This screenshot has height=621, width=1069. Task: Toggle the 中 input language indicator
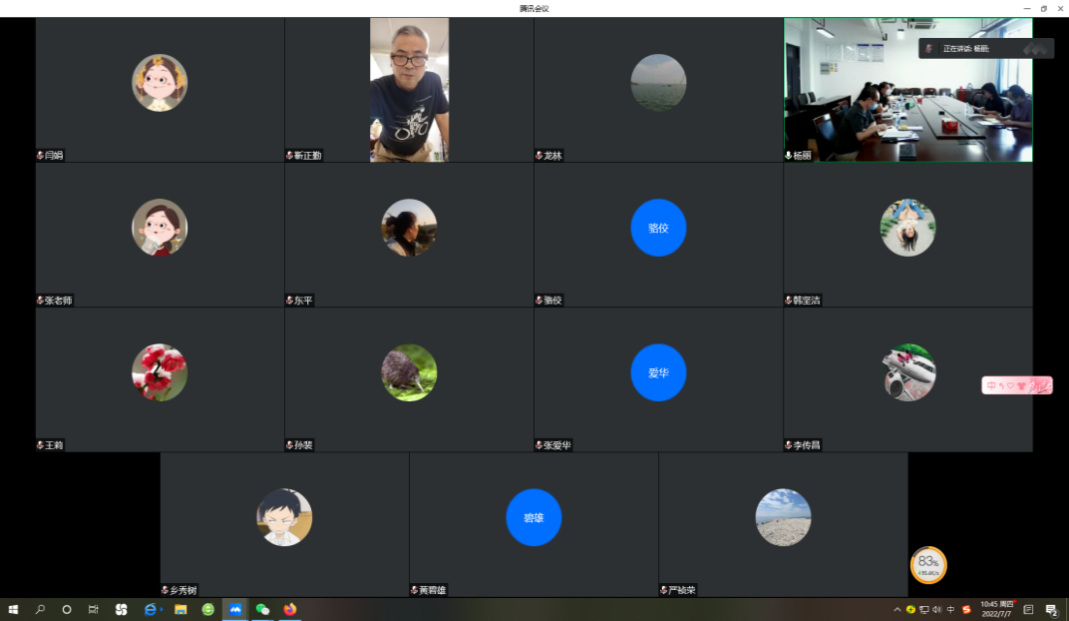951,609
